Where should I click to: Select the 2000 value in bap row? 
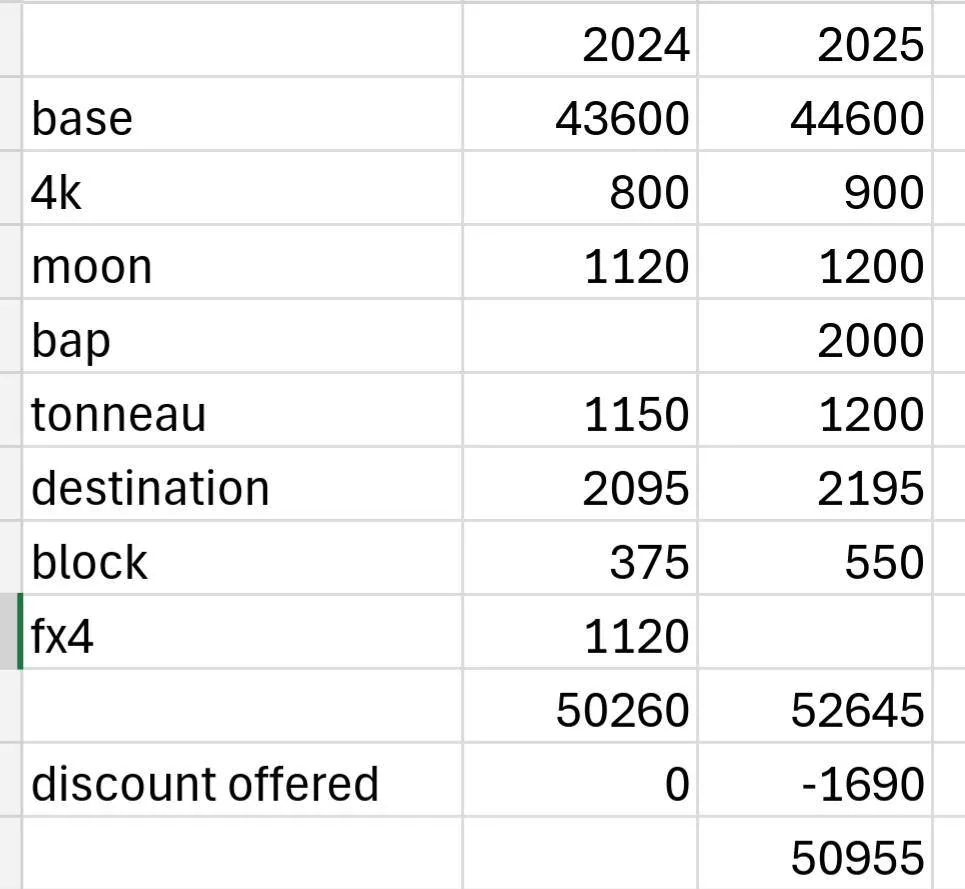(x=815, y=336)
